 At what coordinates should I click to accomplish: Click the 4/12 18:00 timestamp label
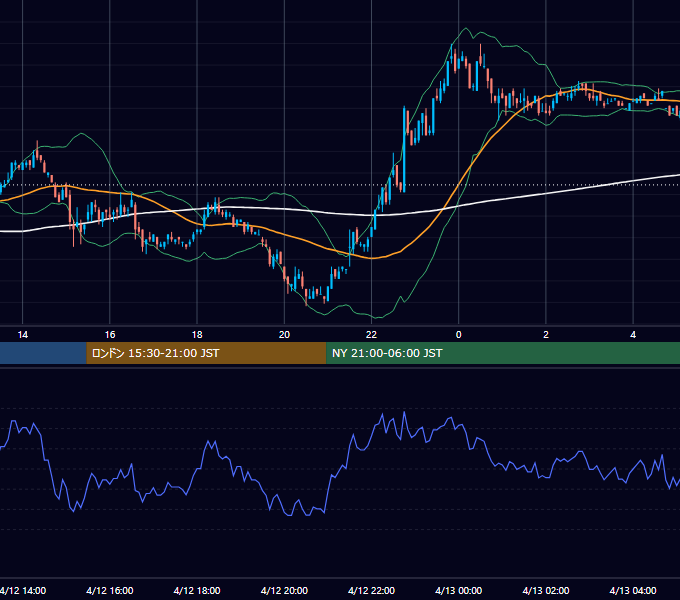[197, 590]
